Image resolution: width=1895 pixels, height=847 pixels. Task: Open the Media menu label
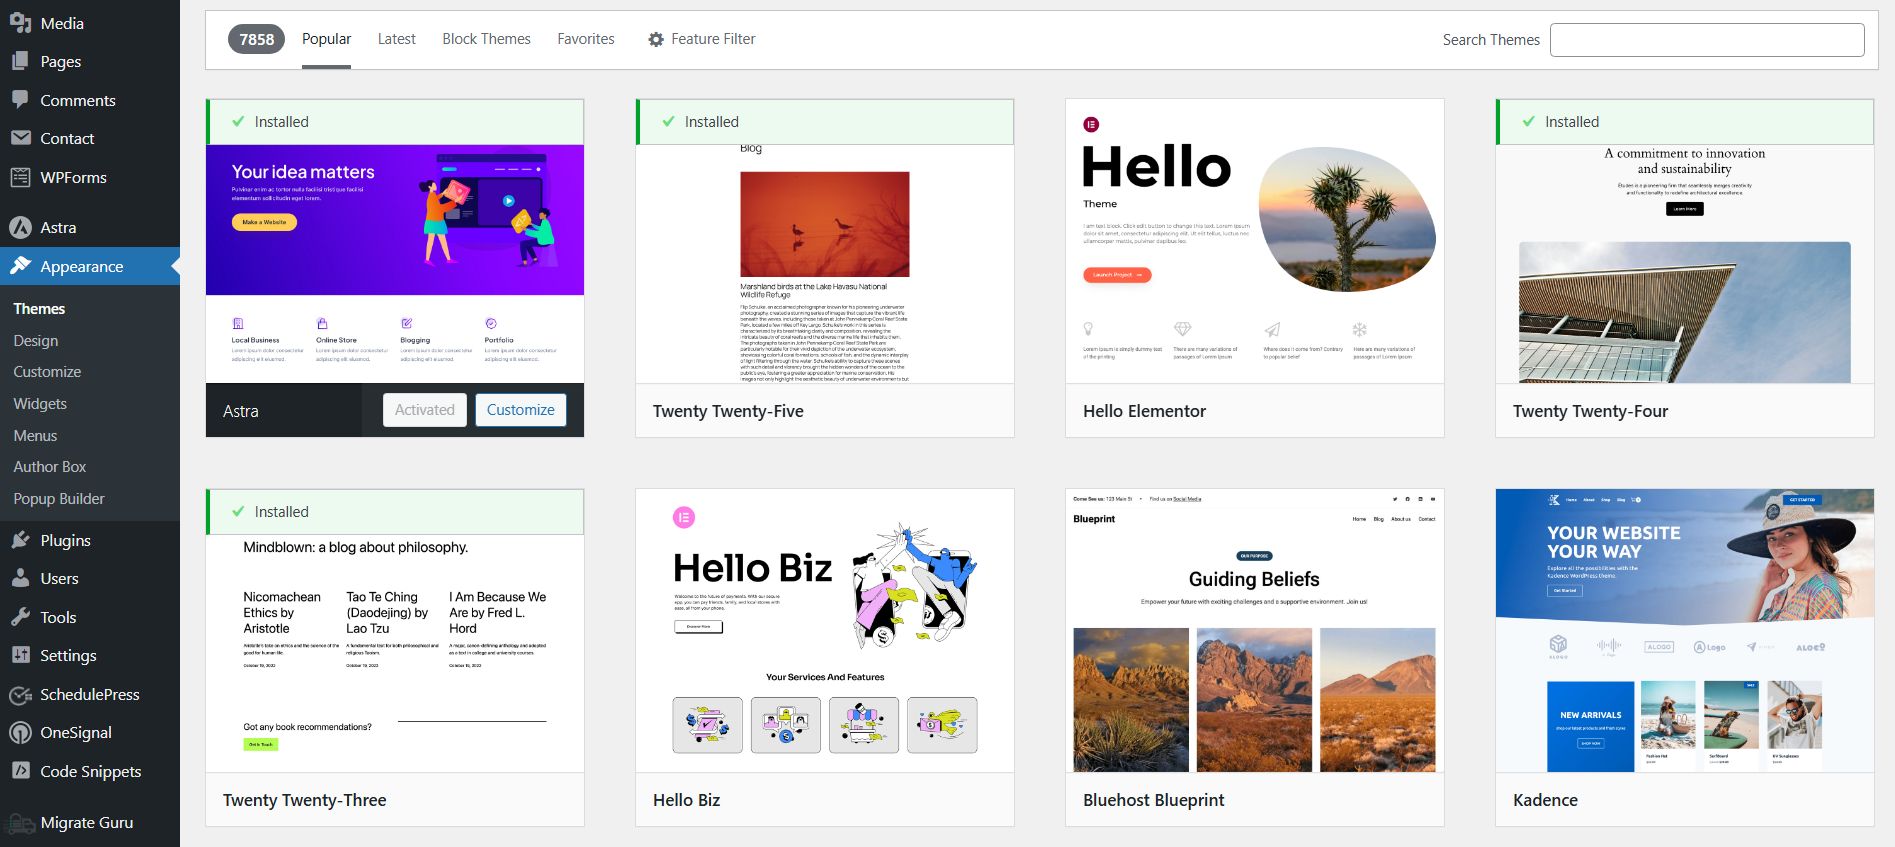coord(62,23)
